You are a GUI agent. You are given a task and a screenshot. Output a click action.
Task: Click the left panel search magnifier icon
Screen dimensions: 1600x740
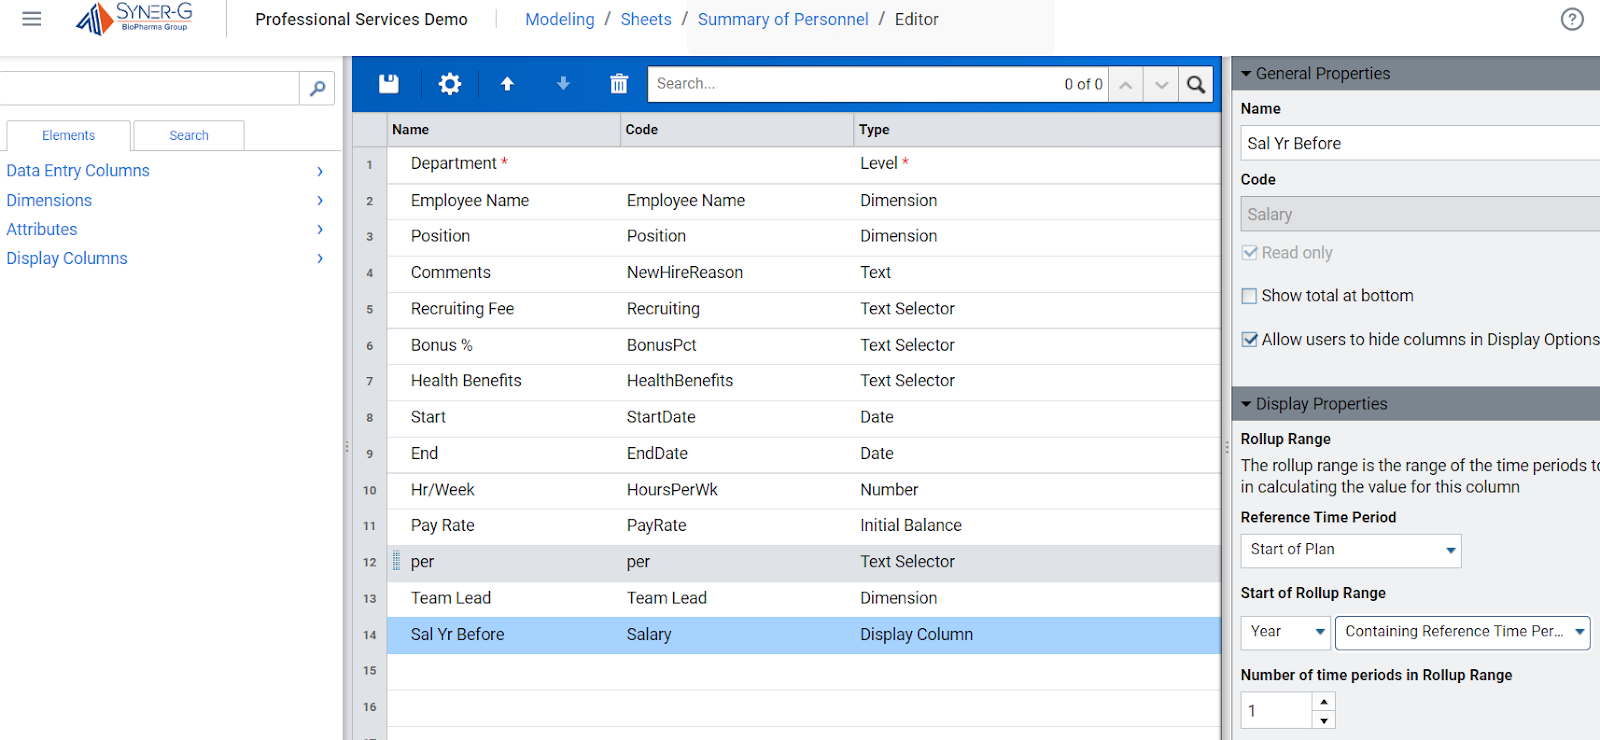[x=317, y=89]
